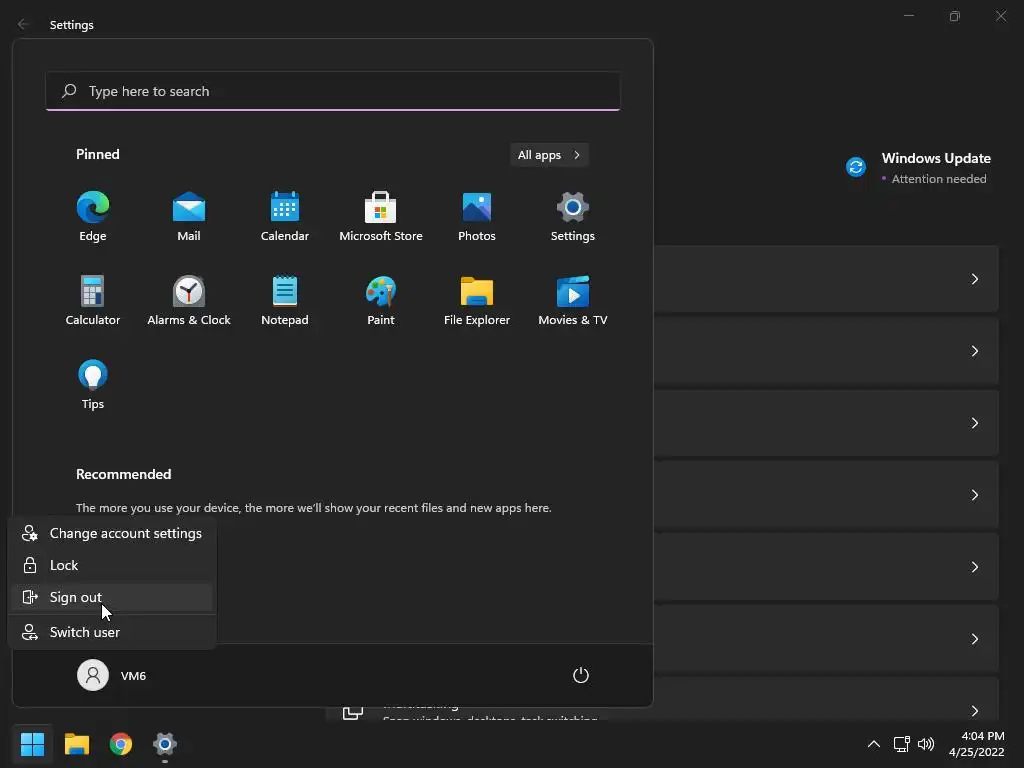Open Notepad from pinned apps
Image resolution: width=1024 pixels, height=768 pixels.
point(285,300)
